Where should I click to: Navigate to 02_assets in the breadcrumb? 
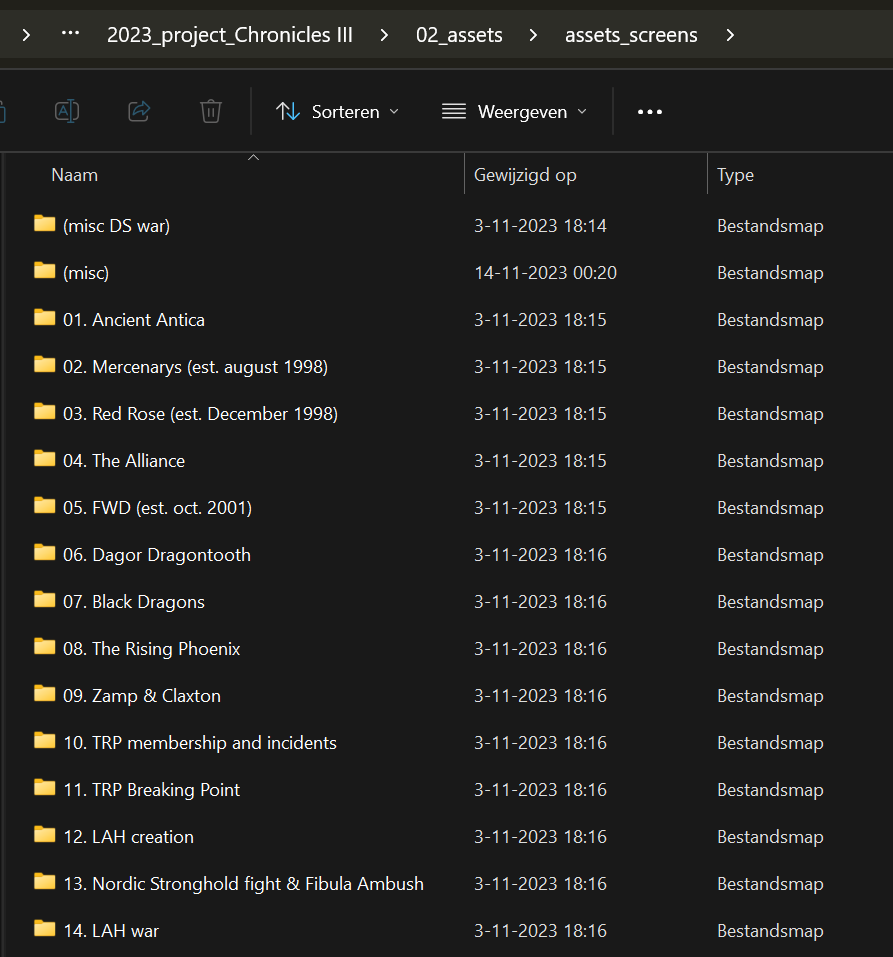[459, 35]
